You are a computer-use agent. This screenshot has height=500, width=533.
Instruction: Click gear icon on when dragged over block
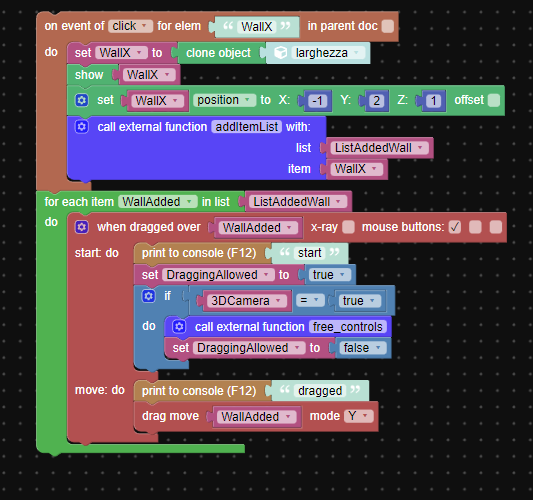point(82,227)
